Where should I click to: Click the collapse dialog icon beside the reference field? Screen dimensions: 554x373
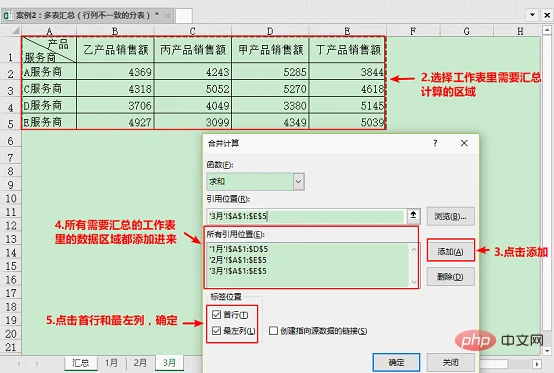pos(413,215)
